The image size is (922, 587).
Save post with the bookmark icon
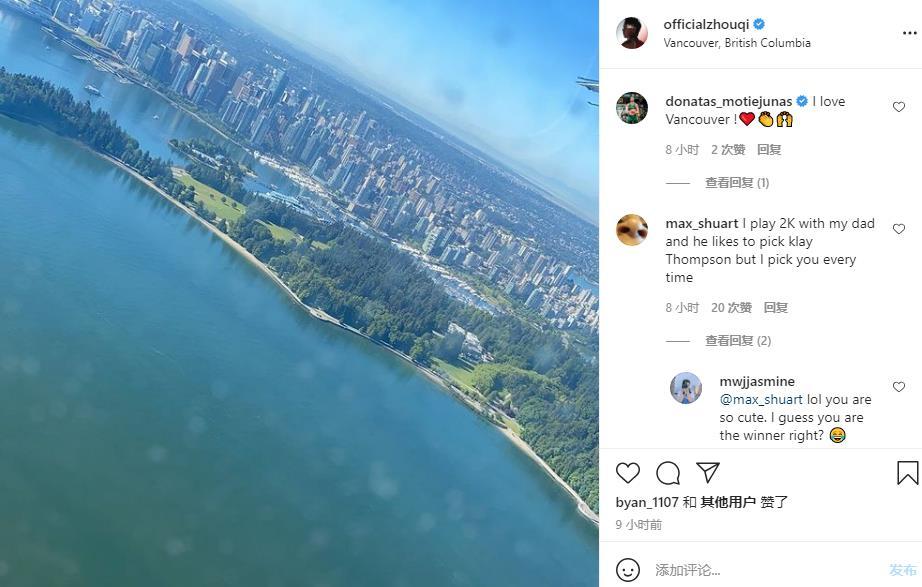[x=907, y=473]
